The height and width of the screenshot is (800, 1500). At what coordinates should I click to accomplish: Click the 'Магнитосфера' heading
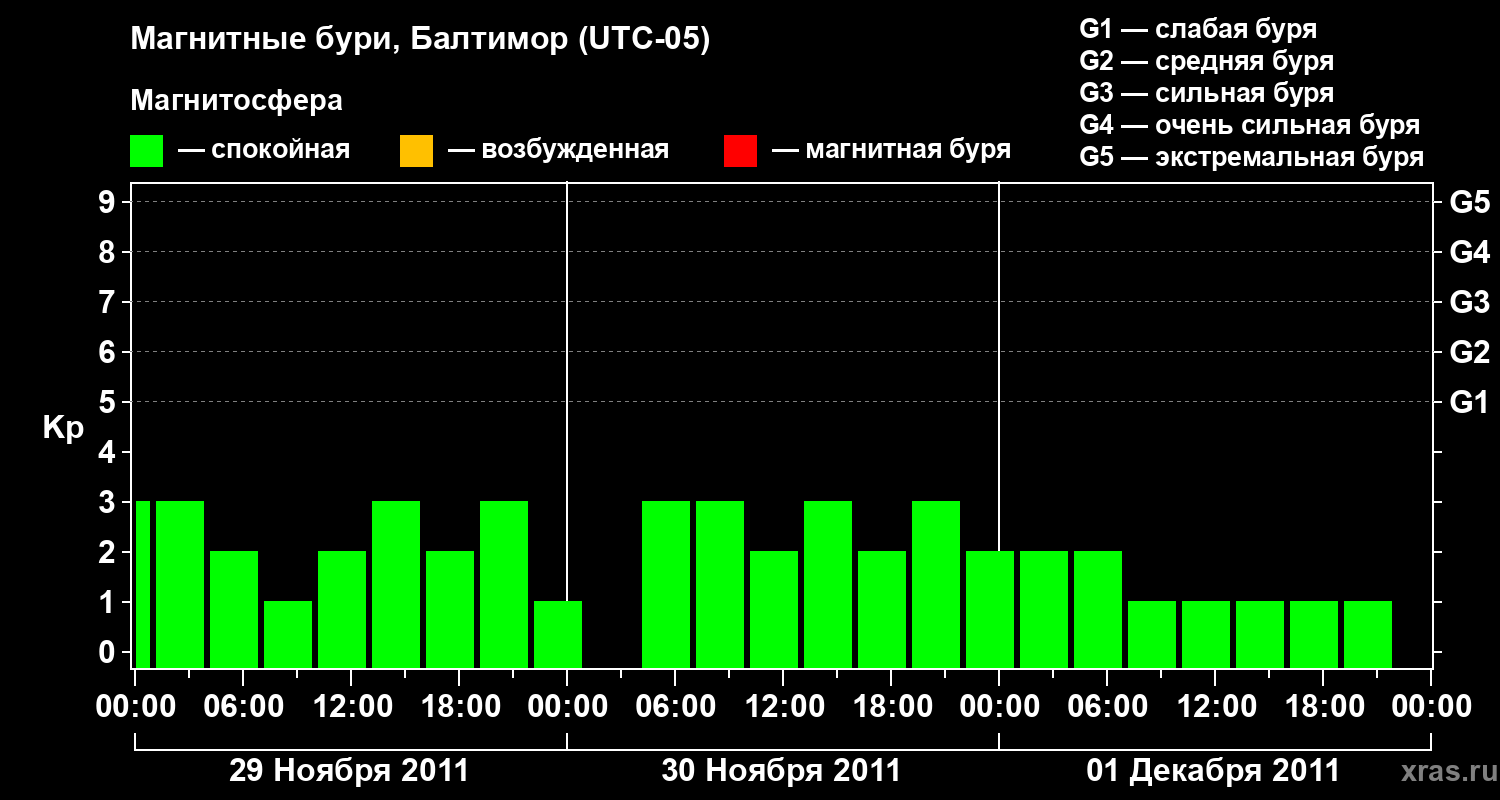point(237,101)
